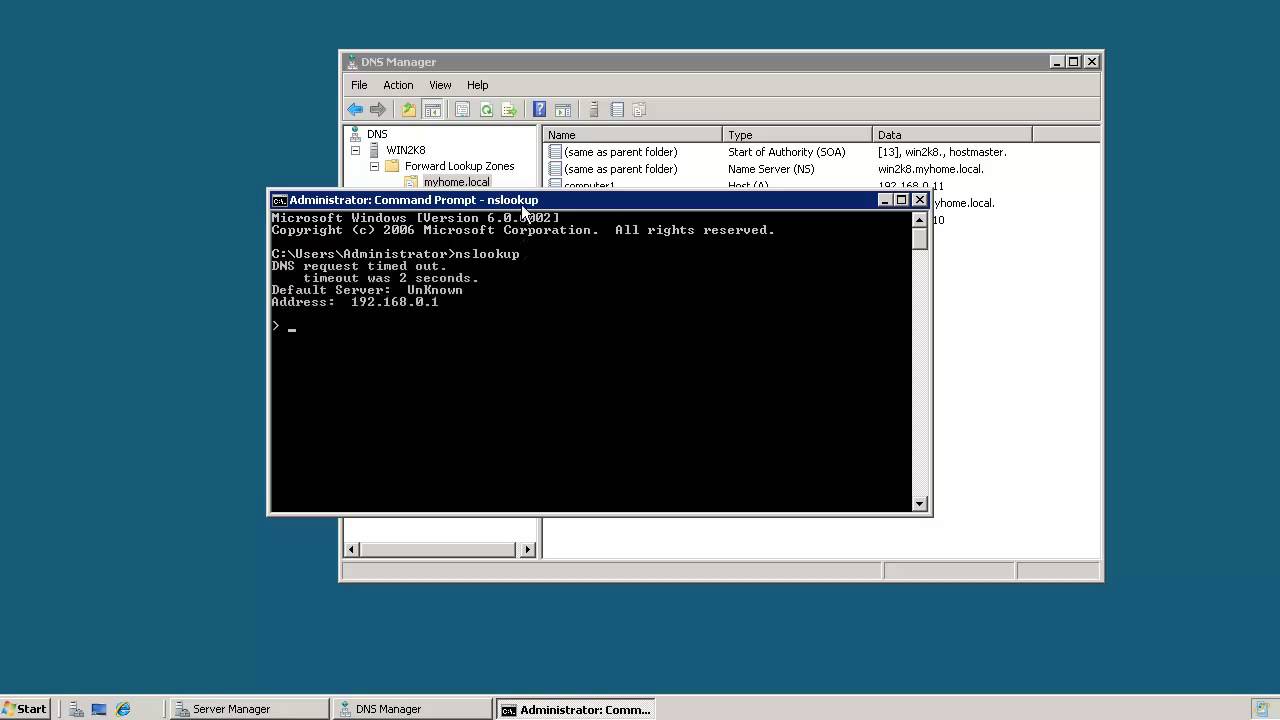
Task: Select the Name Server (NS) row name
Action: click(621, 169)
